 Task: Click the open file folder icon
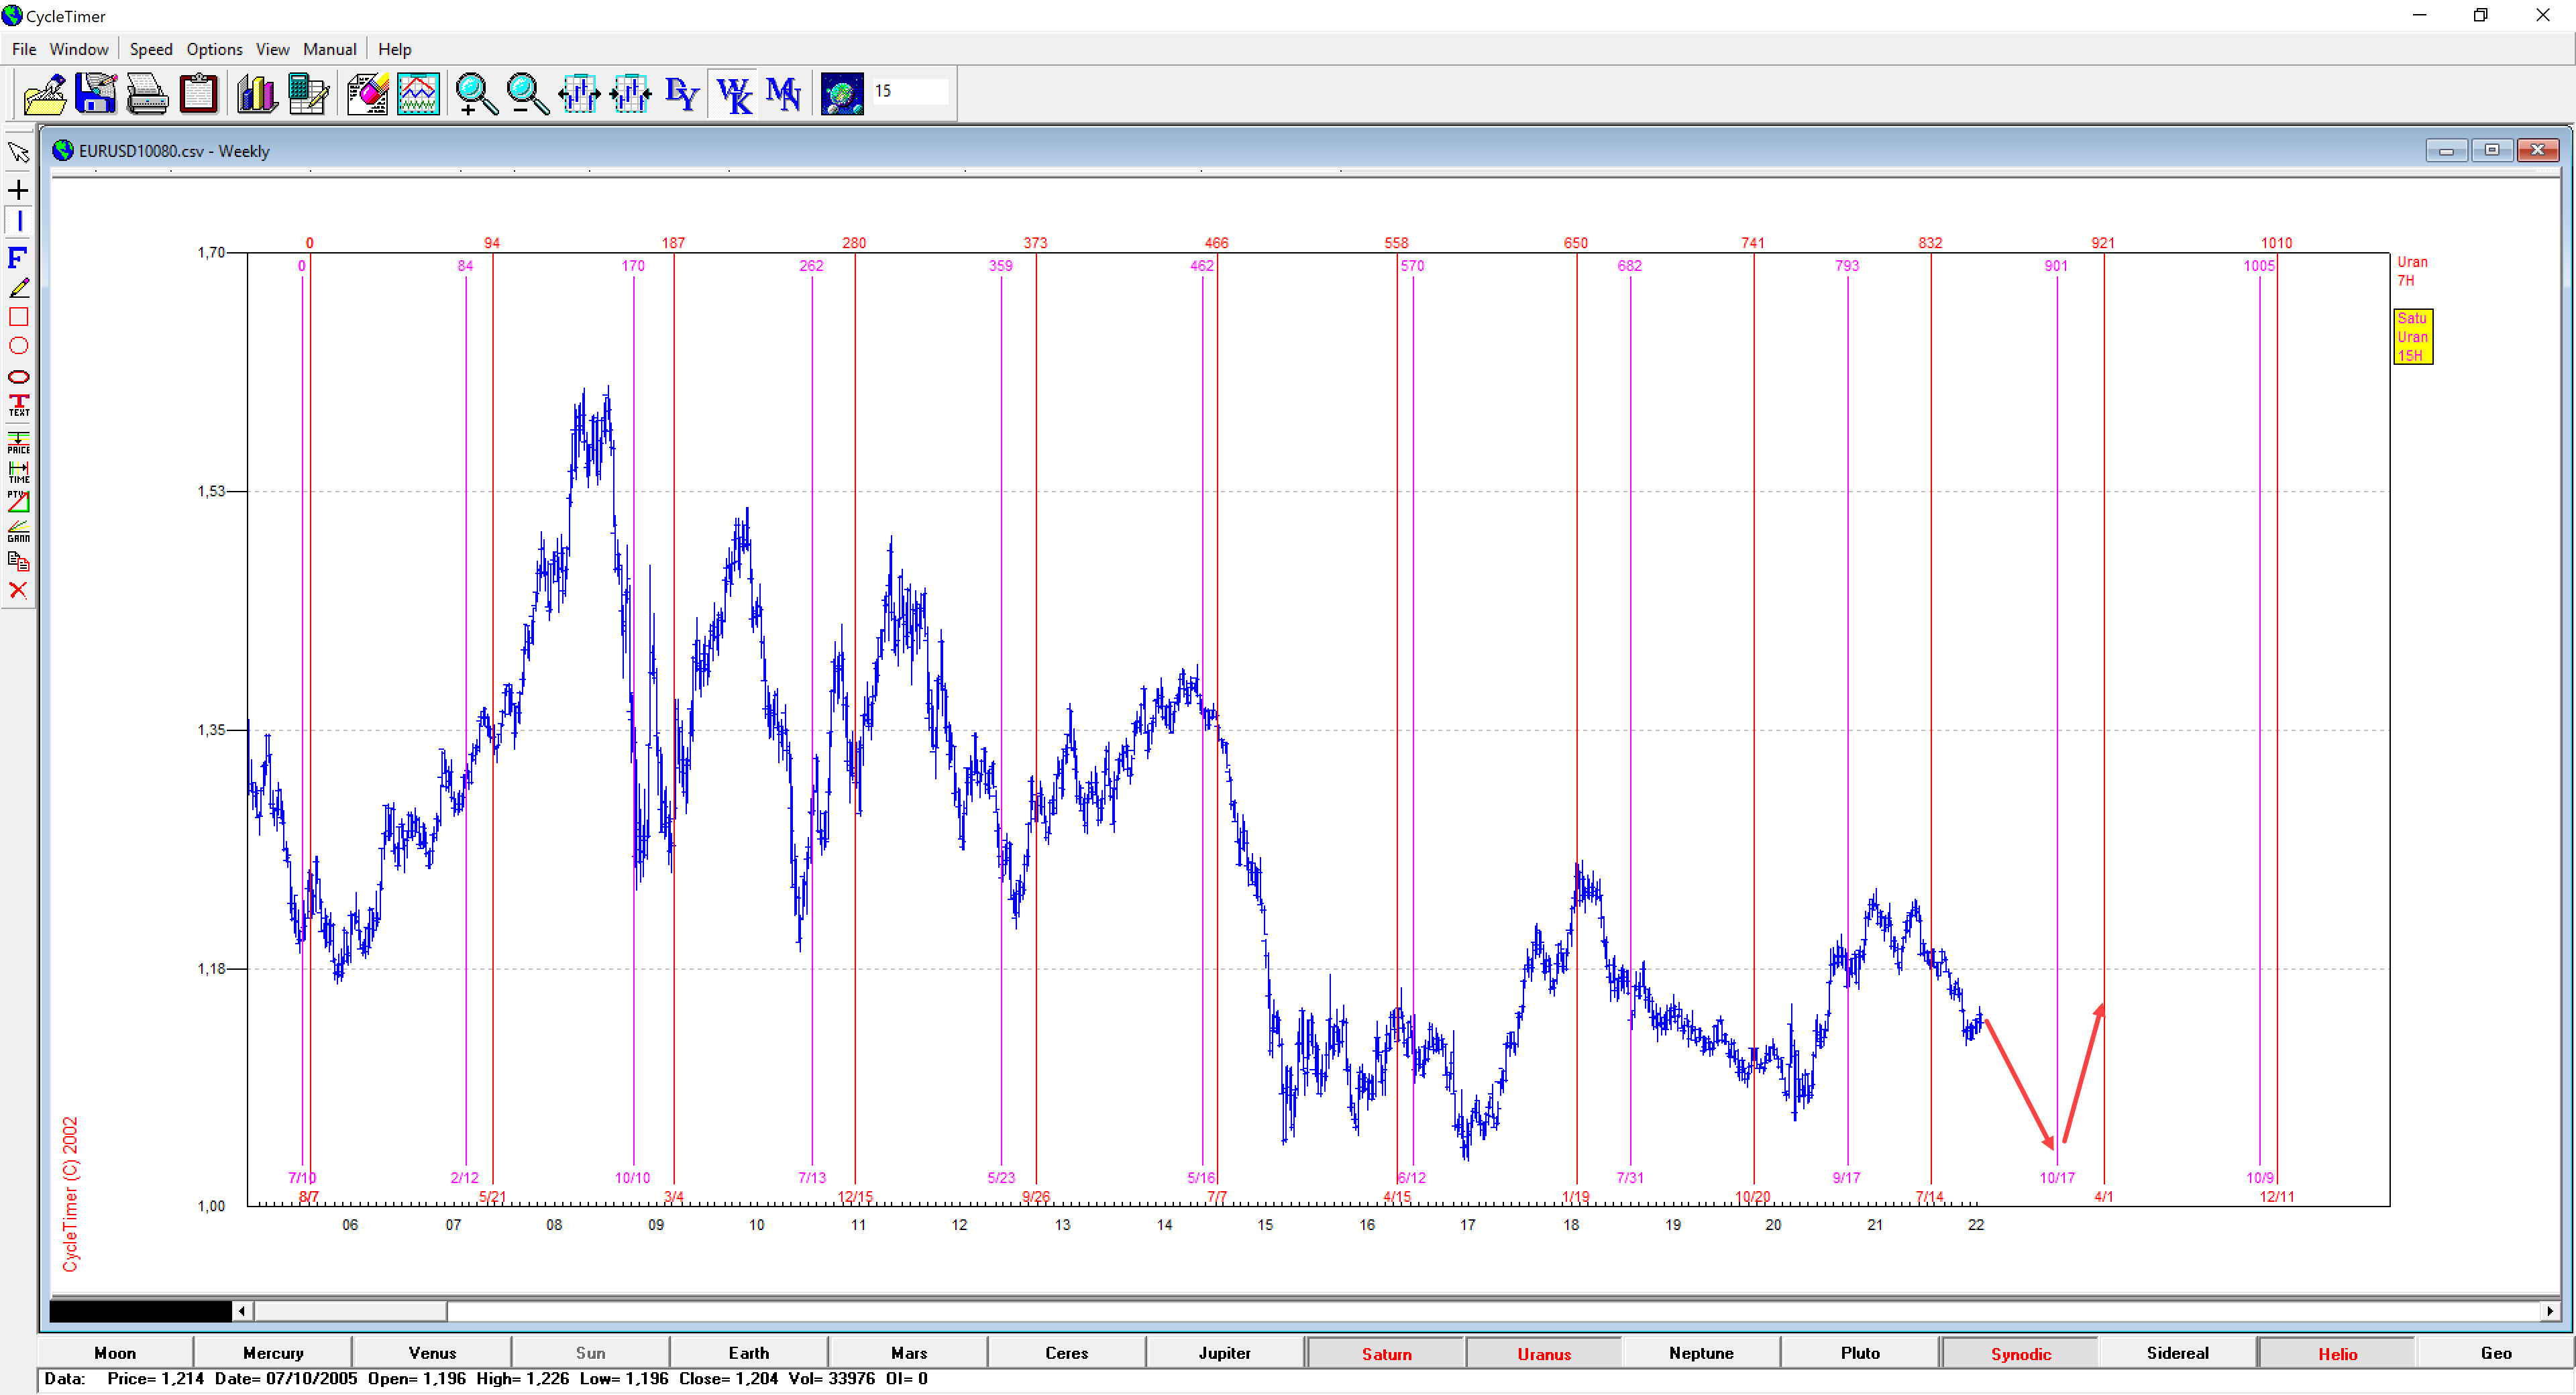(x=44, y=94)
